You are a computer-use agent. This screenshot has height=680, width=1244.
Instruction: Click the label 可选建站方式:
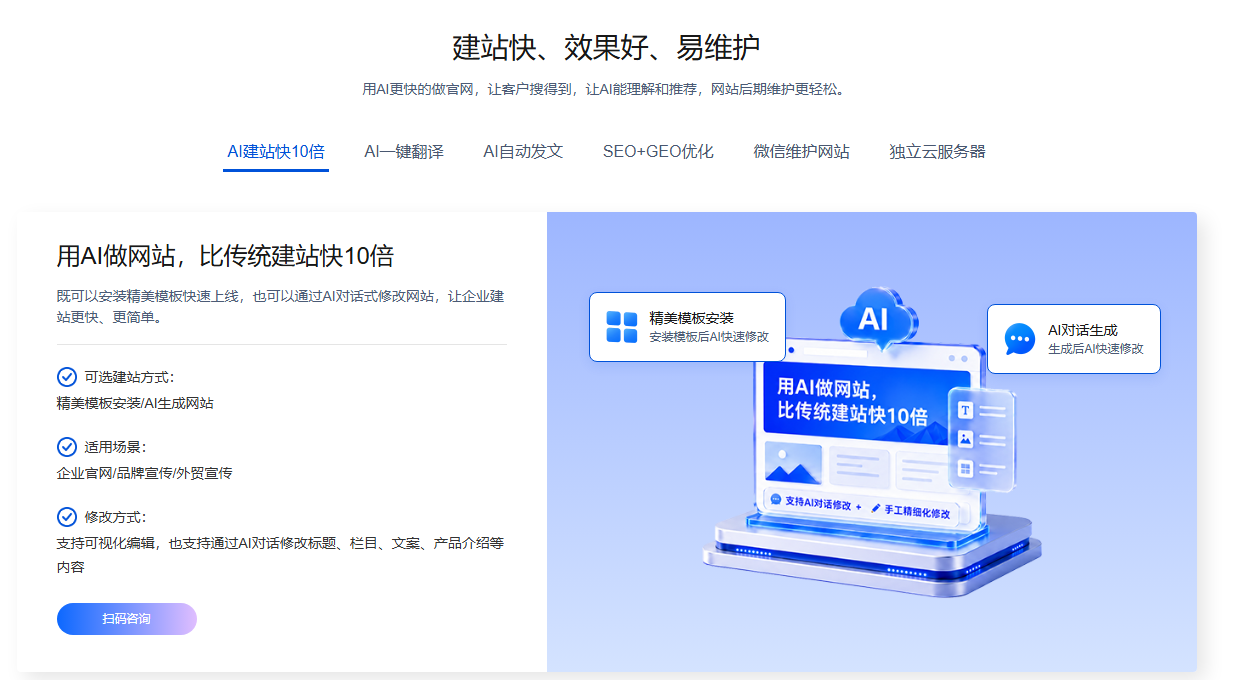[129, 377]
